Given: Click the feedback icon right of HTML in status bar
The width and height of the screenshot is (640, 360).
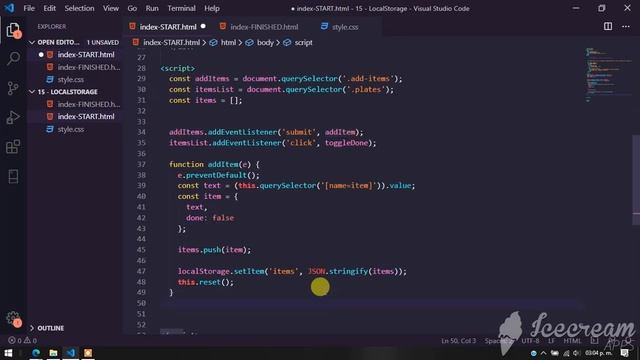Looking at the screenshot, I should (594, 340).
